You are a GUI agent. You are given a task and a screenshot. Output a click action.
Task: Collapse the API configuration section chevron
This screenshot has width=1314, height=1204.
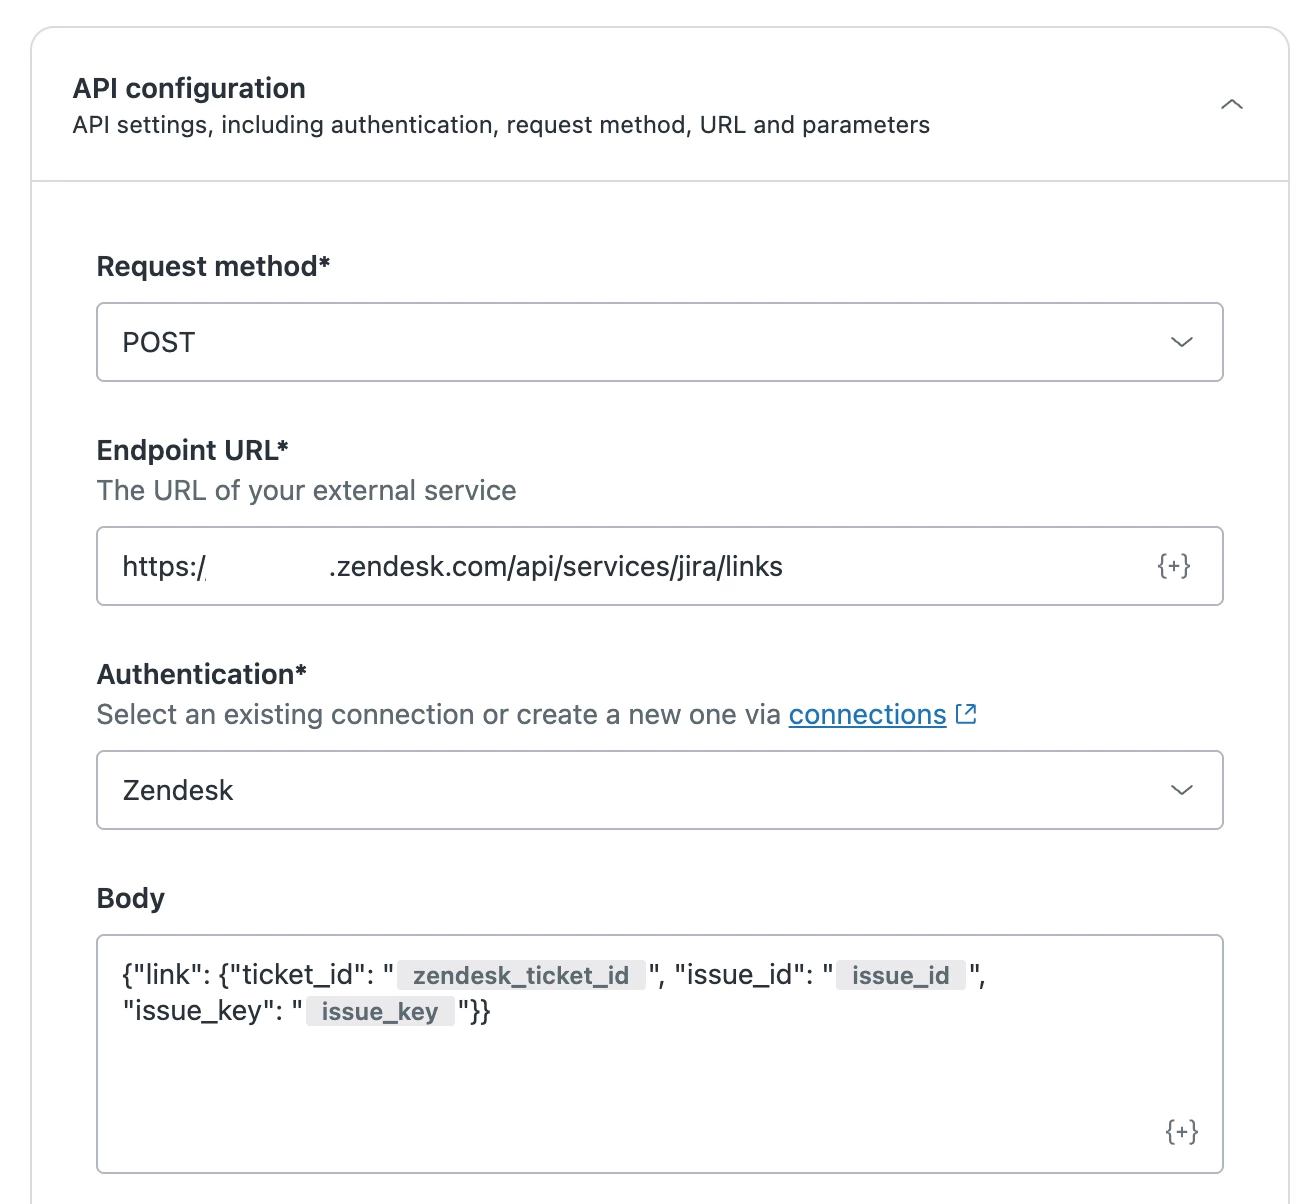1232,104
